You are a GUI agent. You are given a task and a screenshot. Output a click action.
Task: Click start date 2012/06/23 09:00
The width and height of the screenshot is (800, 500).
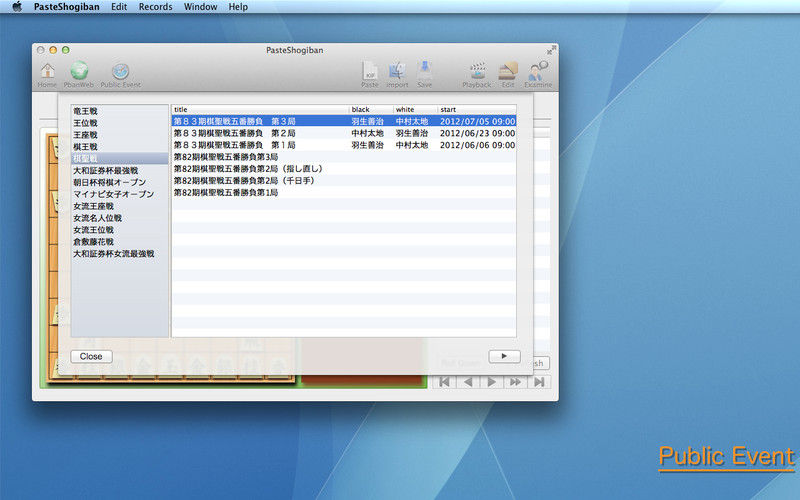click(477, 133)
